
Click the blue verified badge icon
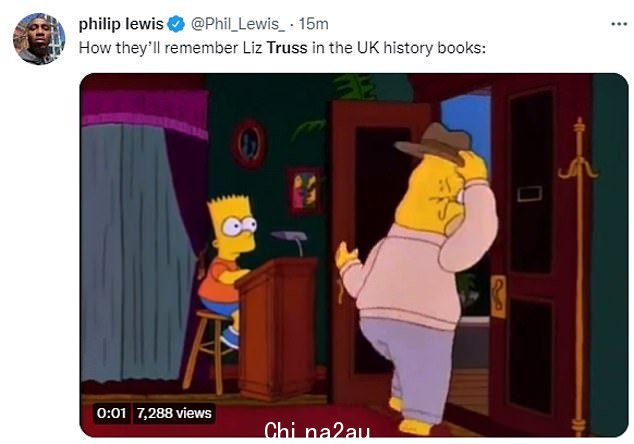click(176, 24)
